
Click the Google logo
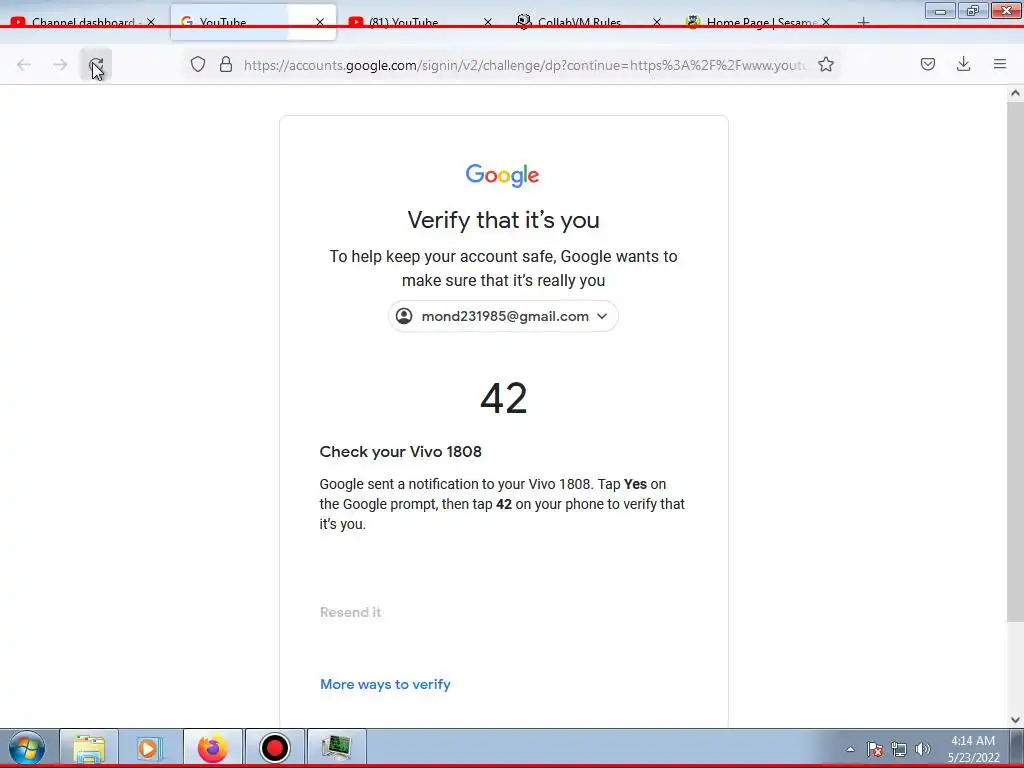[x=502, y=175]
